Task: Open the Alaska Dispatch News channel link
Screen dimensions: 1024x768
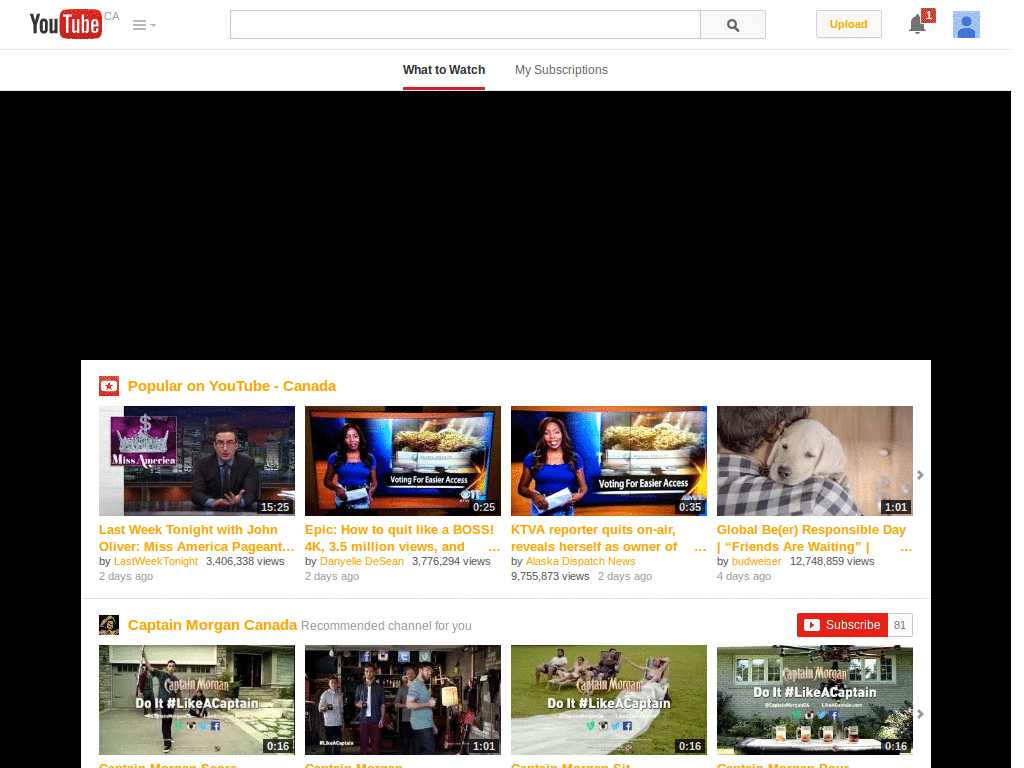Action: point(580,562)
